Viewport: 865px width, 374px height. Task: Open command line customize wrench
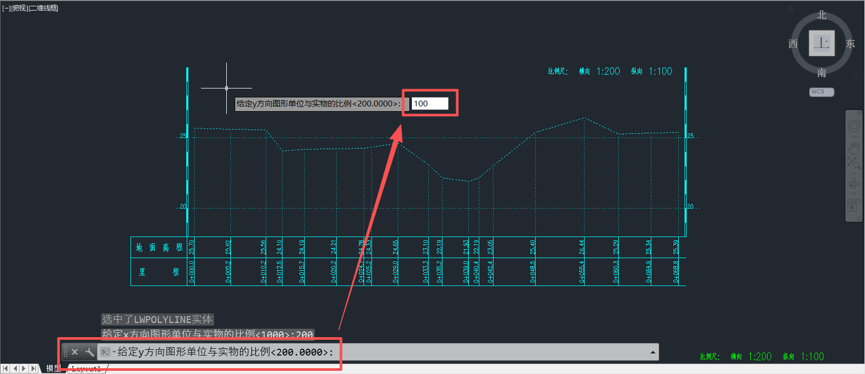click(89, 351)
